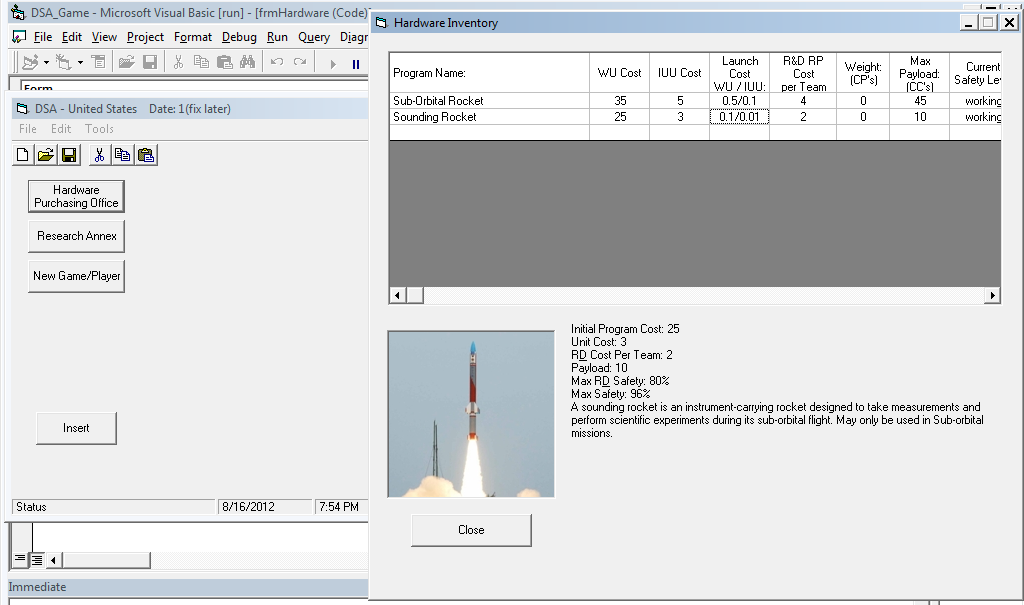
Task: Click the inventory grid's right scroll arrow
Action: pos(992,296)
